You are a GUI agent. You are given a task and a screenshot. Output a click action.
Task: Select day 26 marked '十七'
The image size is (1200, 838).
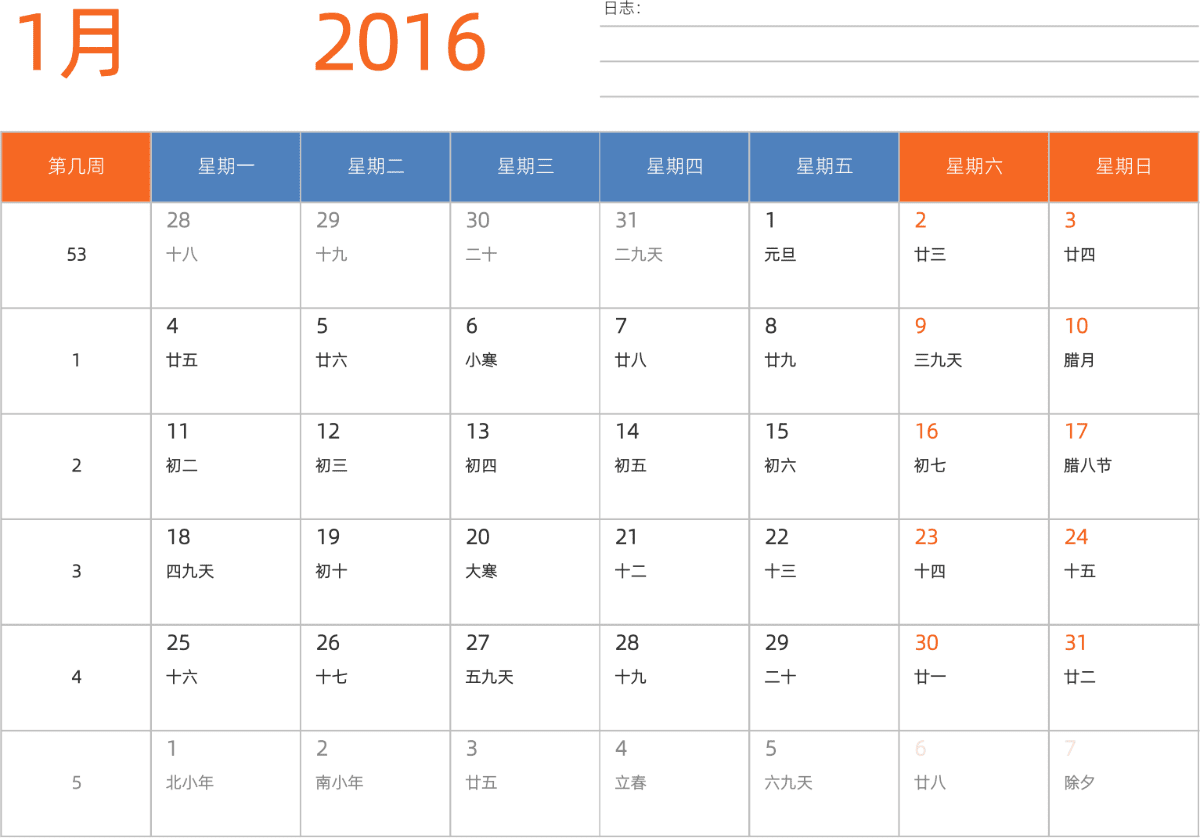point(376,678)
